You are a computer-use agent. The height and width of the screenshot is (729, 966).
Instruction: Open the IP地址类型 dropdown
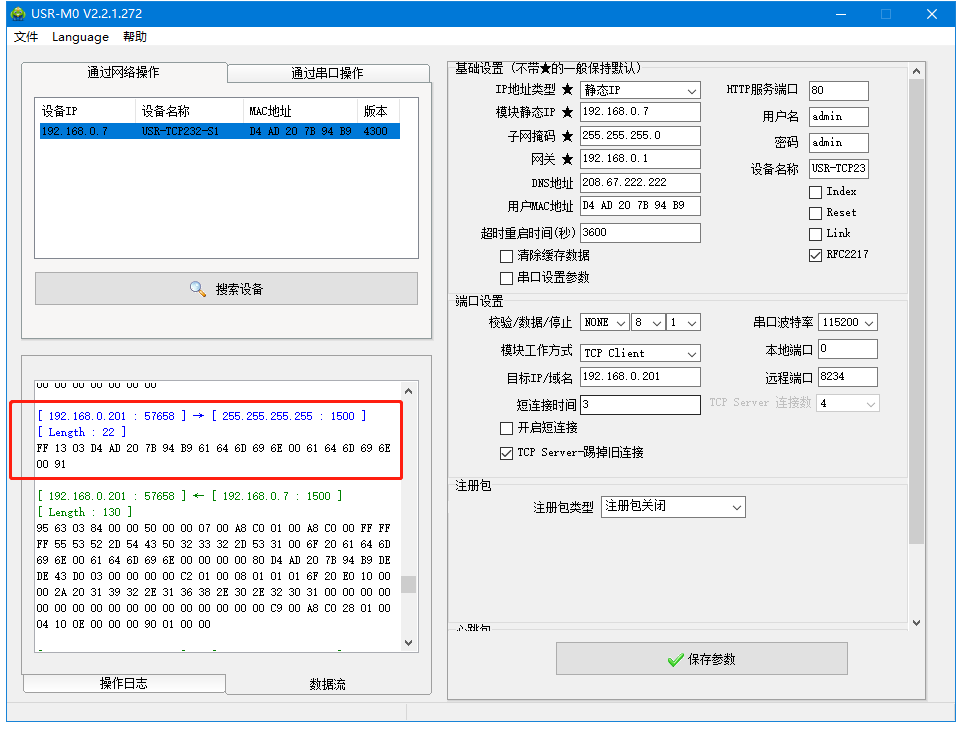point(640,91)
